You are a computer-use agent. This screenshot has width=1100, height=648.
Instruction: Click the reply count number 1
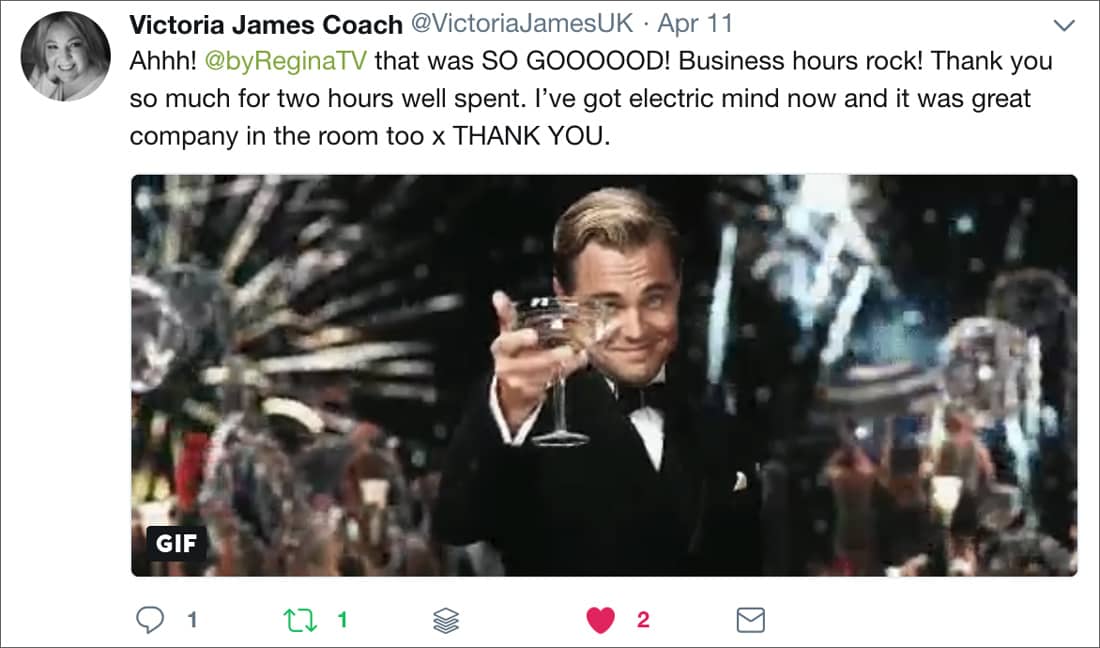pos(192,620)
